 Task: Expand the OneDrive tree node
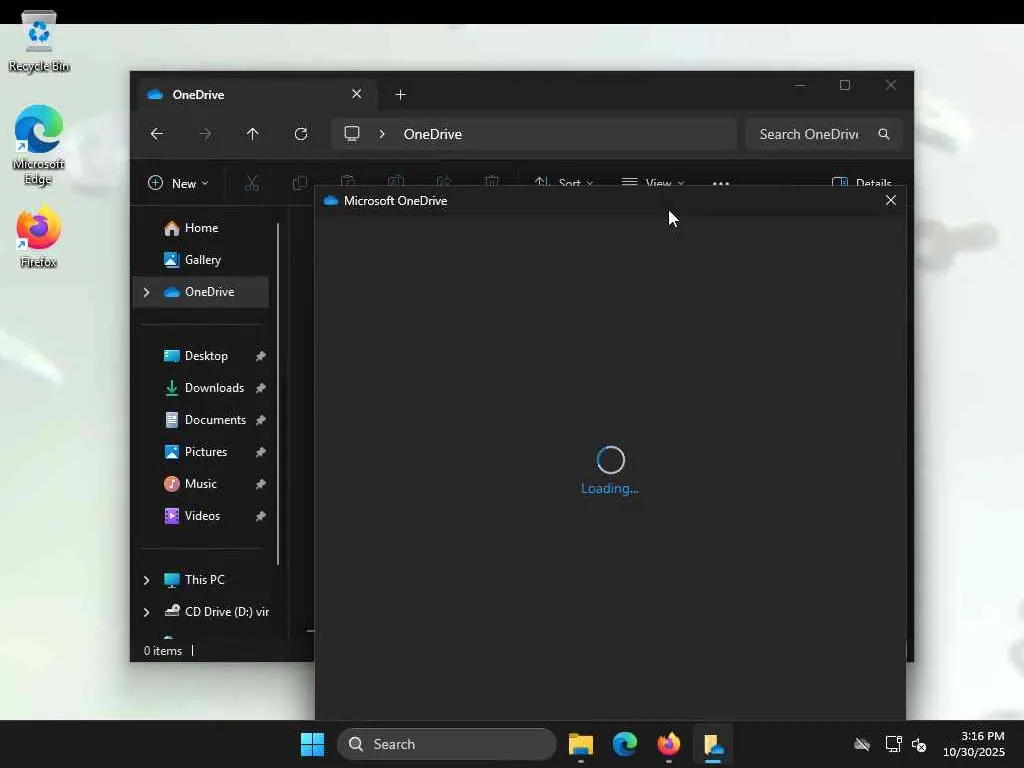(146, 292)
